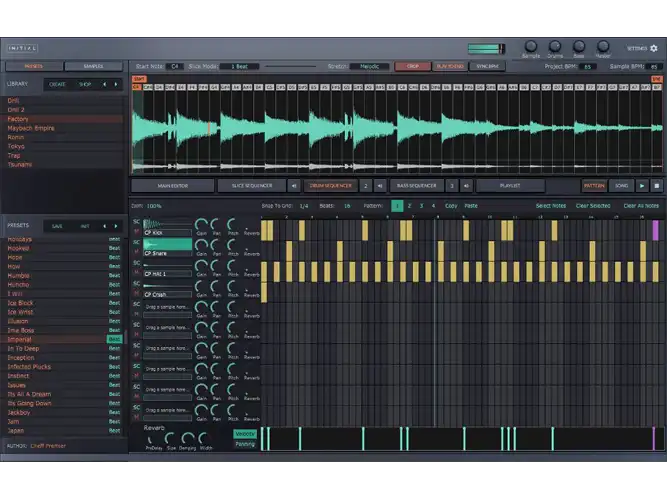
Task: Click the Master volume knob in the top bar
Action: coord(603,46)
